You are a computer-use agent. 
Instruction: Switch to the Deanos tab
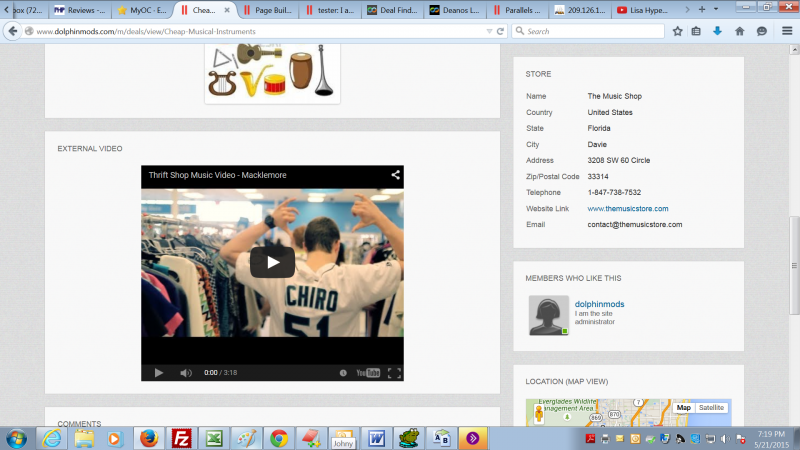click(456, 10)
